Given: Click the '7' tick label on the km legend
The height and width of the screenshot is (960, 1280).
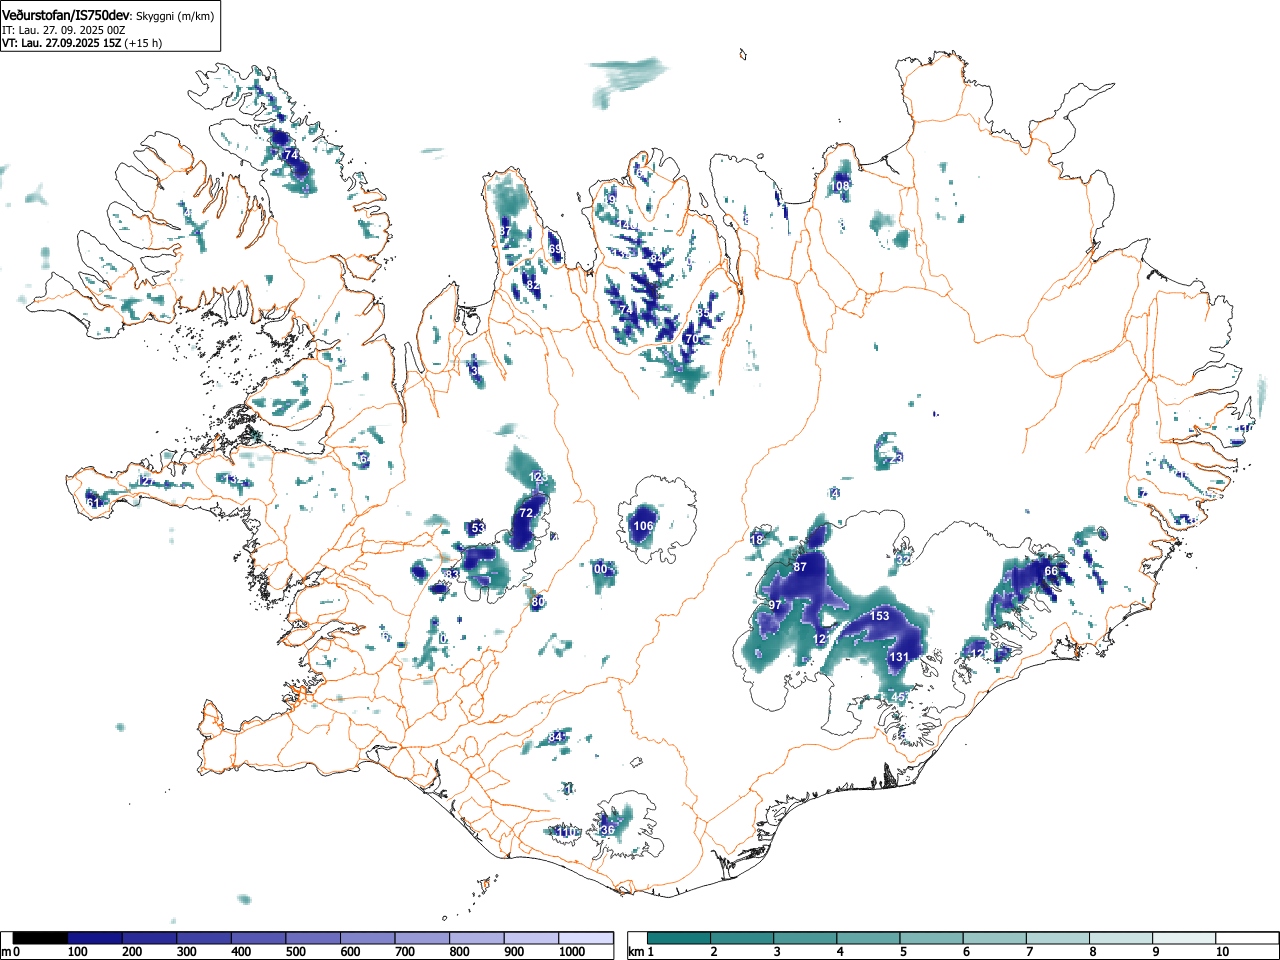Looking at the screenshot, I should [1029, 952].
